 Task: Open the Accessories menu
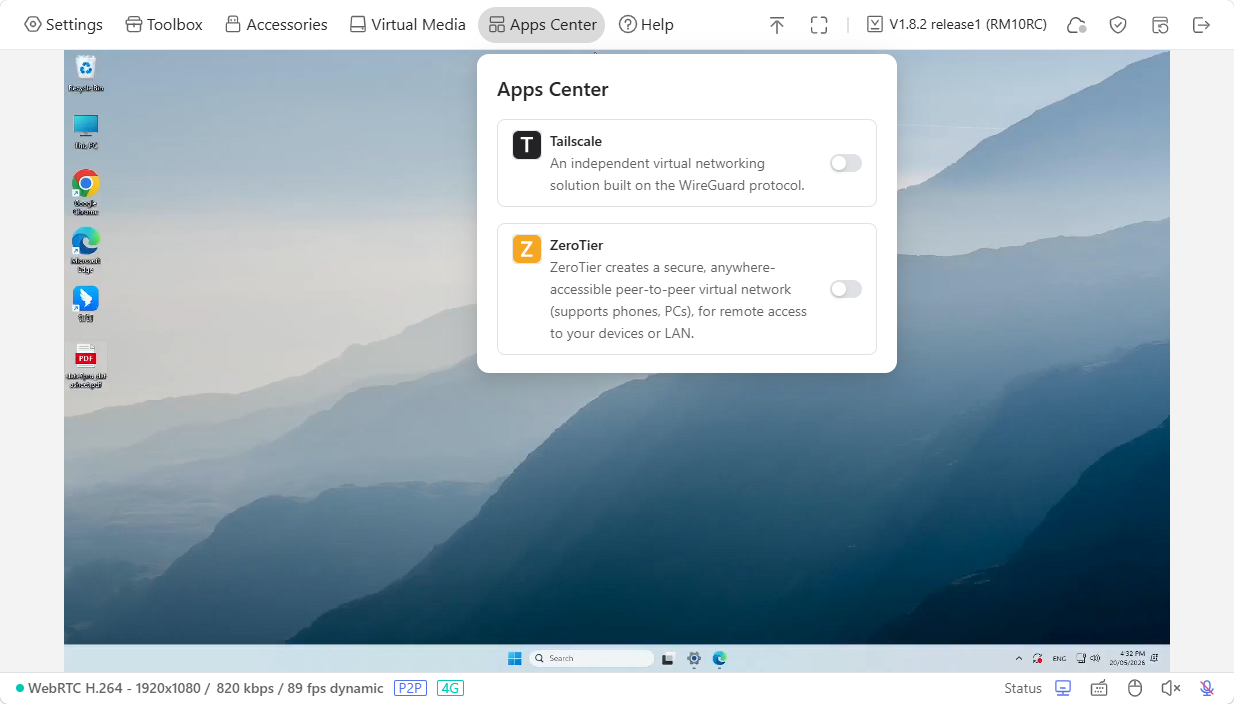pos(276,25)
